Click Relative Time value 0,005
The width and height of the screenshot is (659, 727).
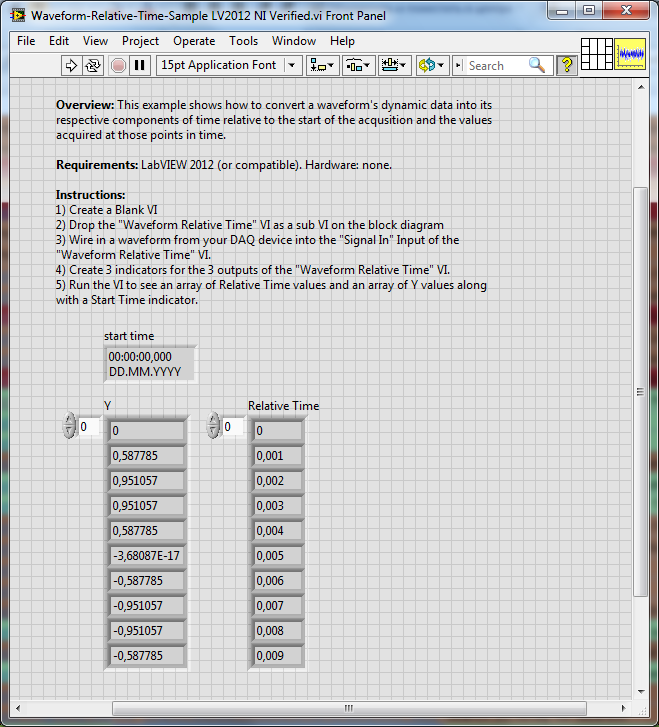coord(277,555)
